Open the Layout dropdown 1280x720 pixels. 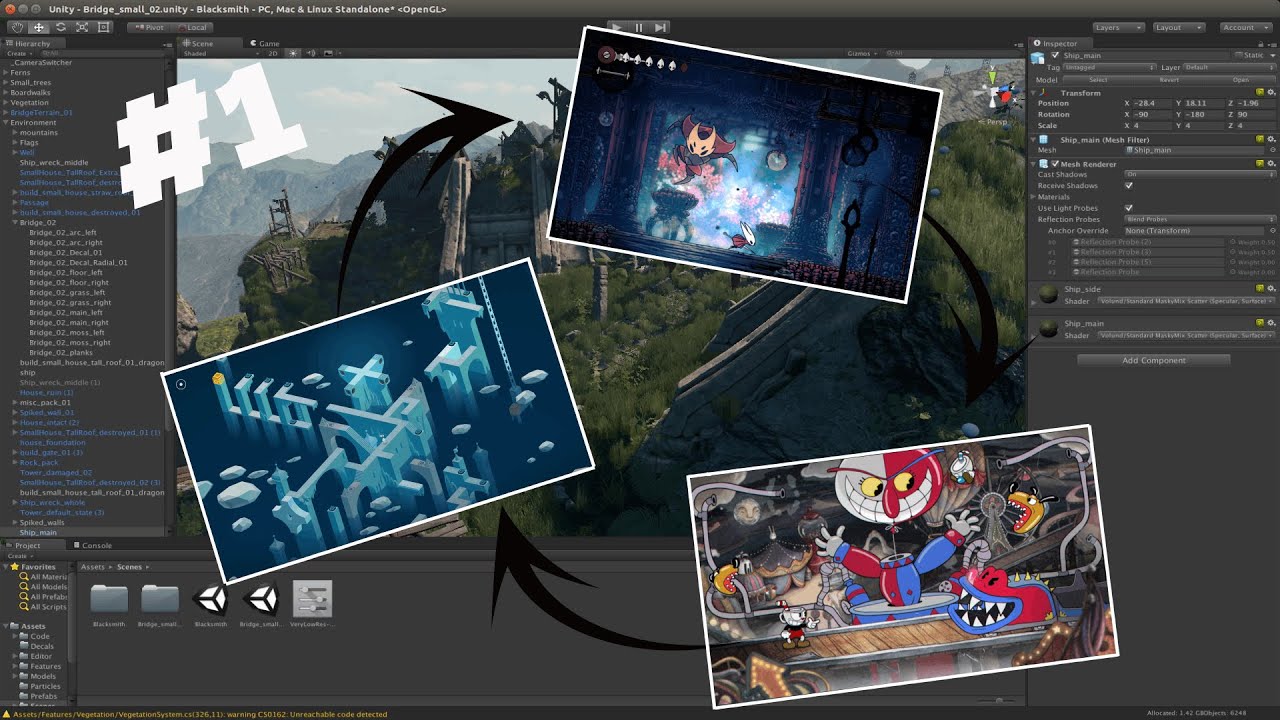(1180, 27)
